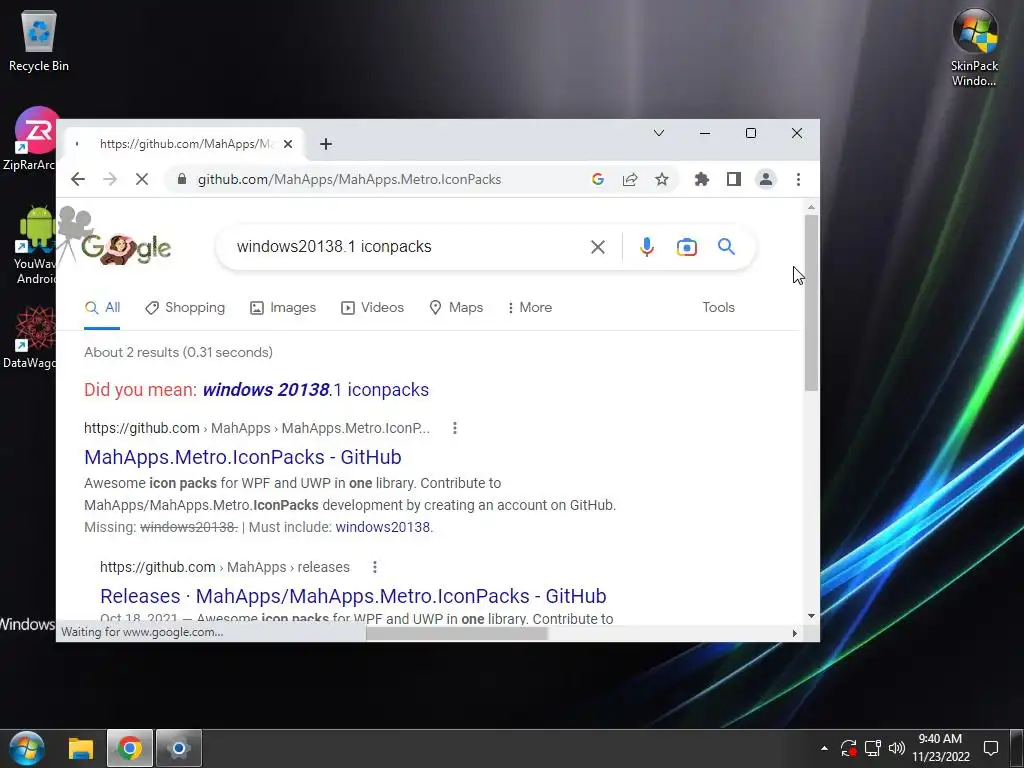Click Must include windows20138 link
This screenshot has width=1024, height=768.
tap(384, 527)
